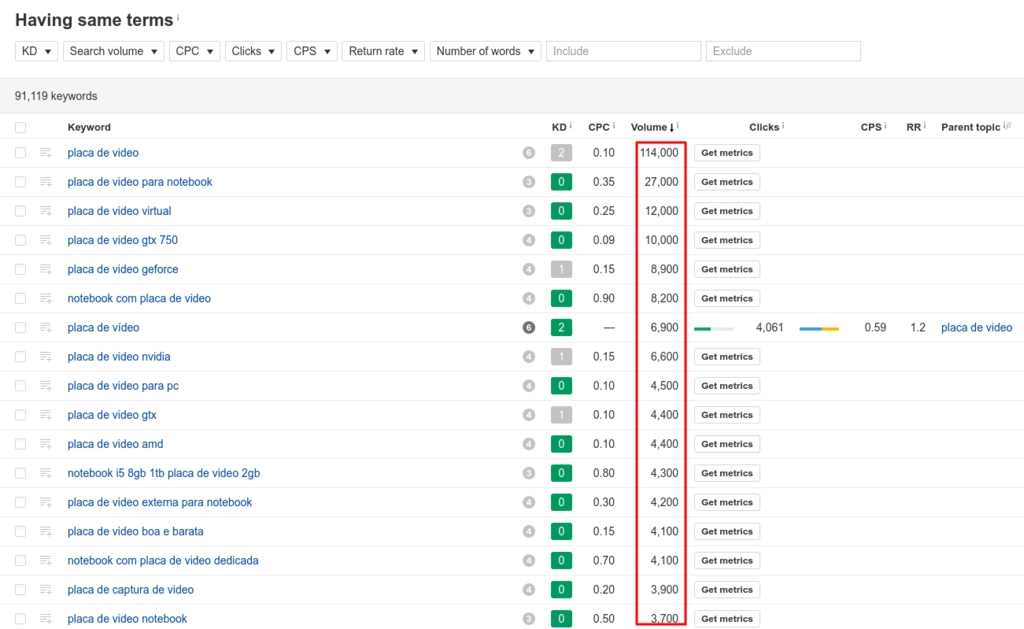
Task: Click into the Exclude keywords field
Action: pyautogui.click(x=783, y=51)
